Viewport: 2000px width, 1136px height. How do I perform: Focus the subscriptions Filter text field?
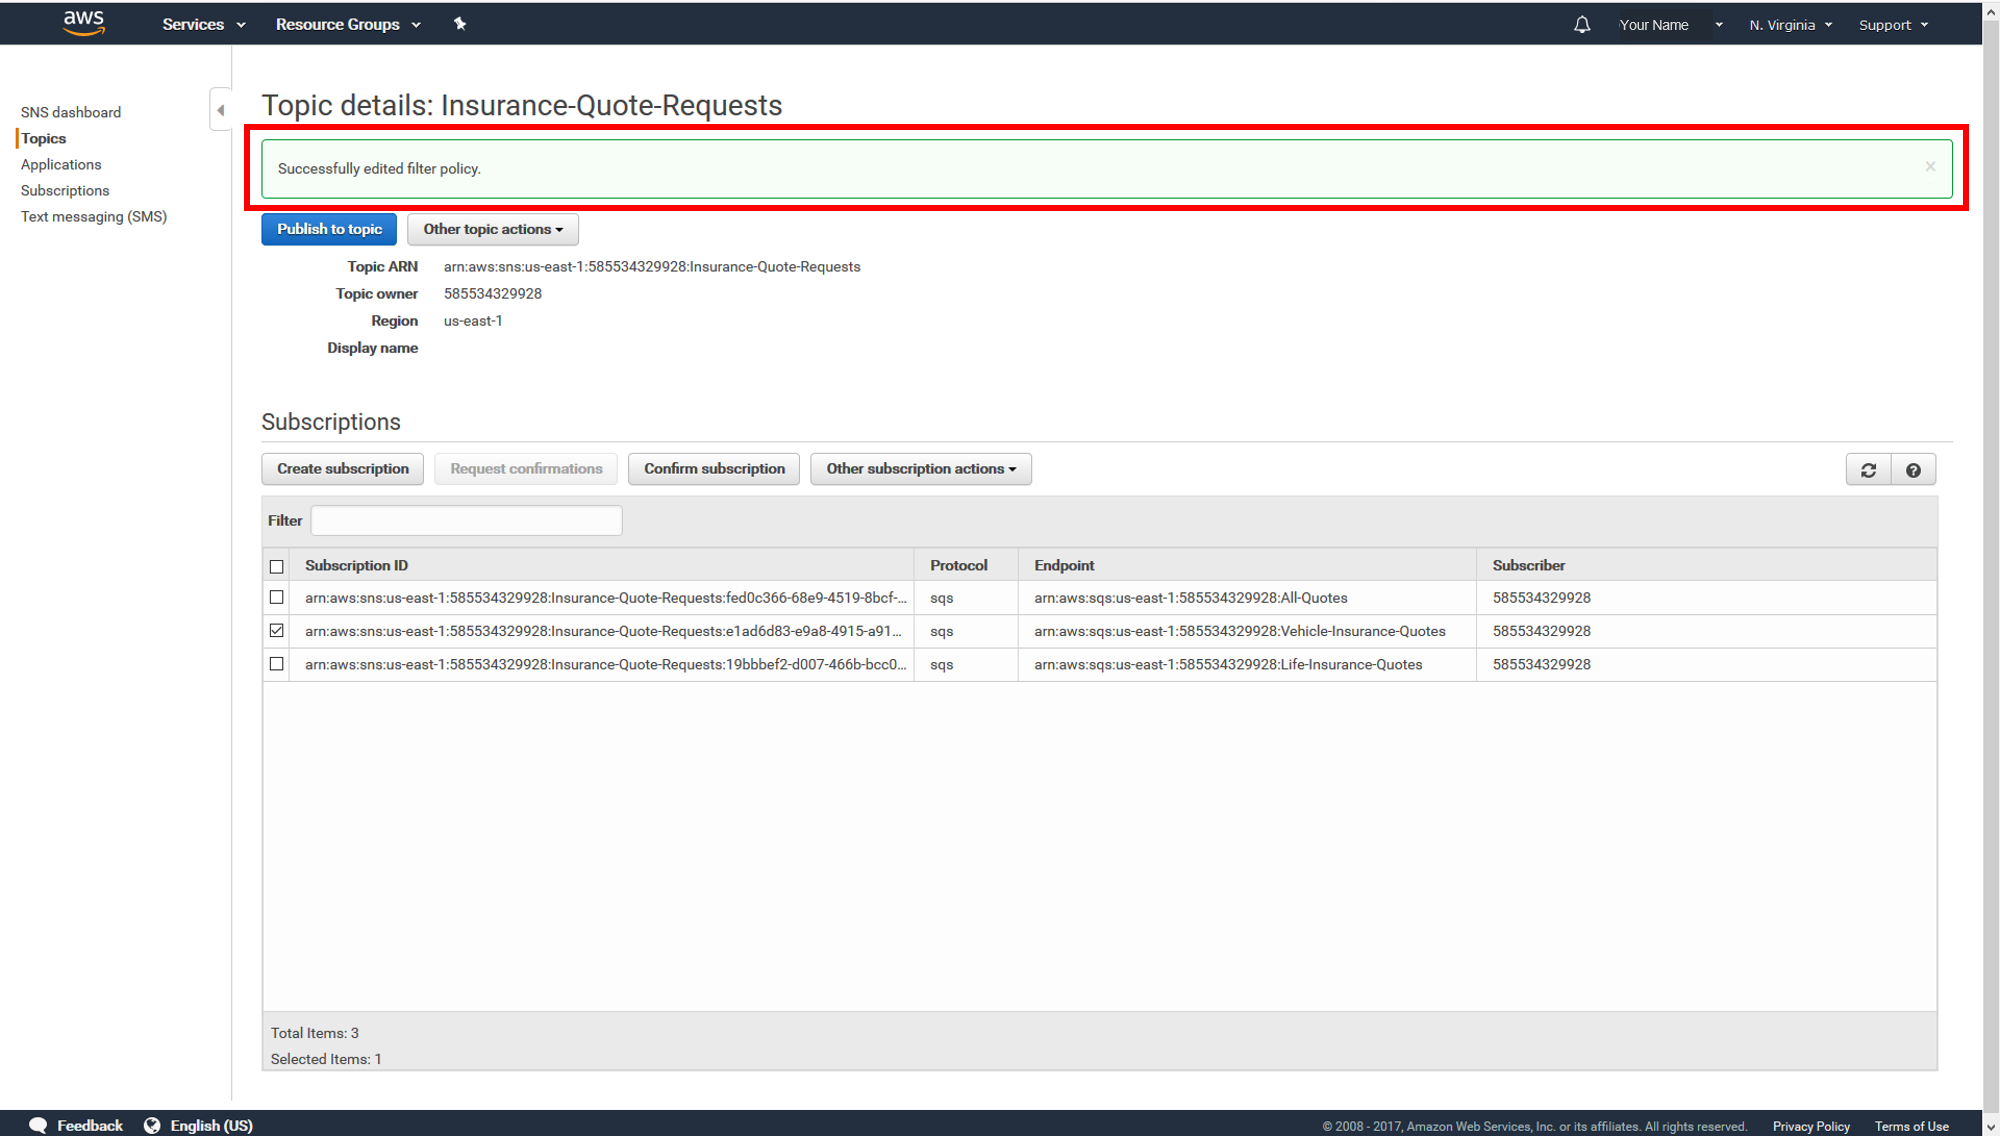[466, 520]
